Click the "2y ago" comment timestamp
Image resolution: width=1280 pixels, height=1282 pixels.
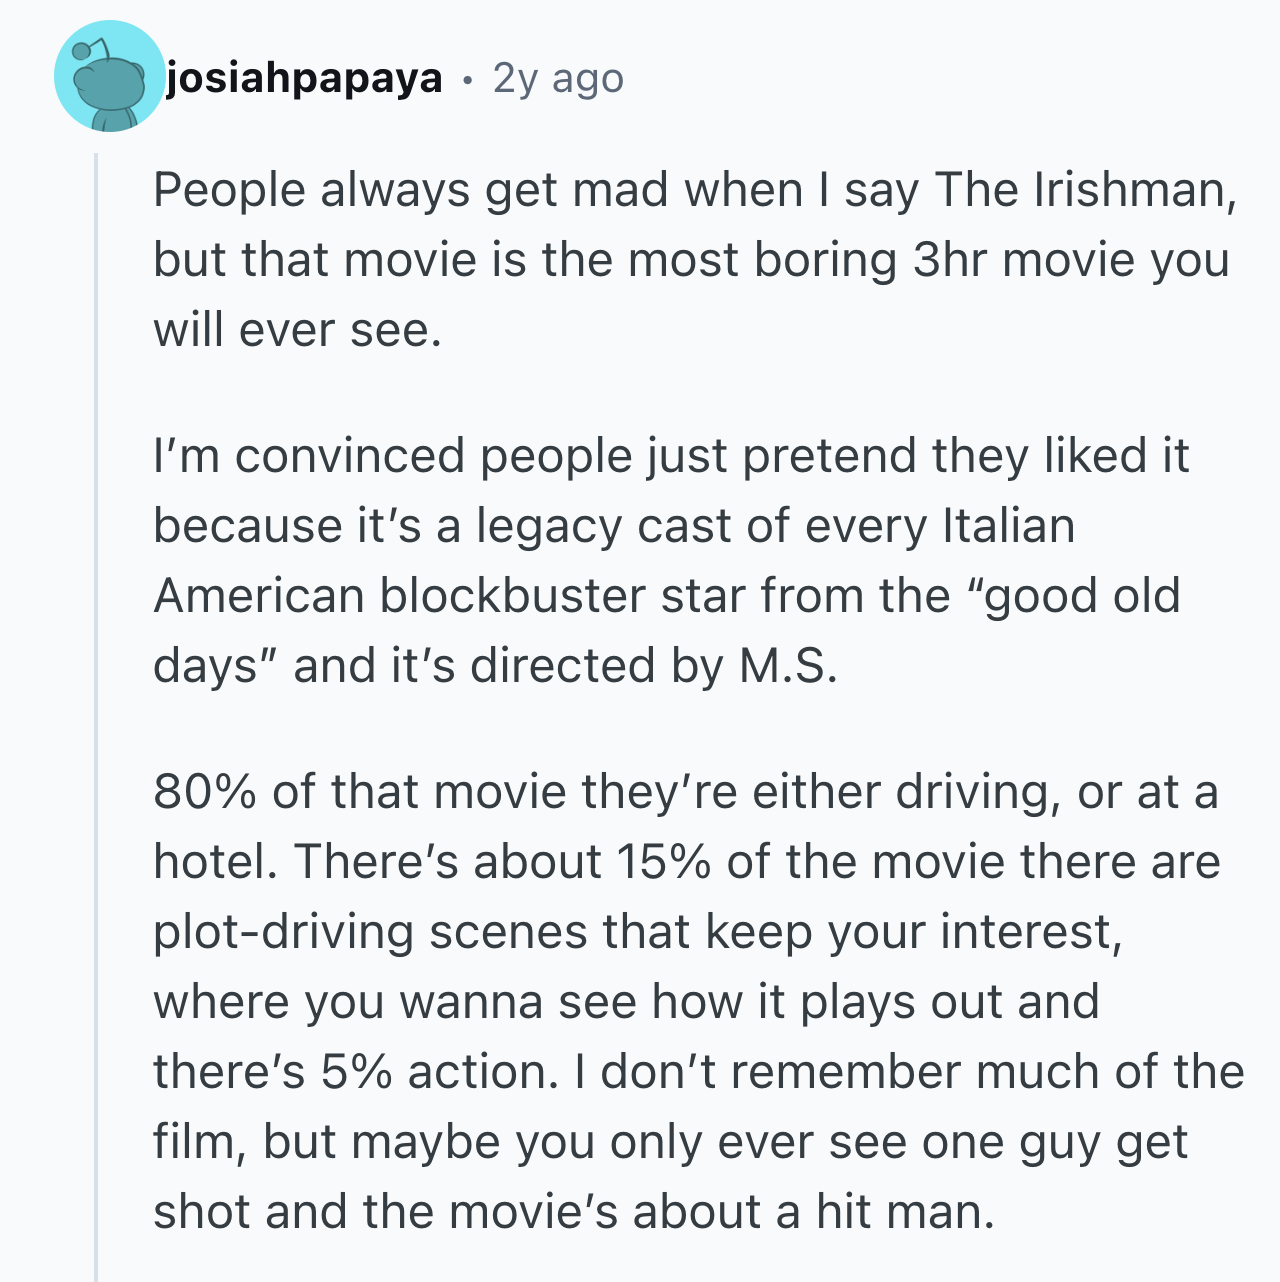(558, 78)
